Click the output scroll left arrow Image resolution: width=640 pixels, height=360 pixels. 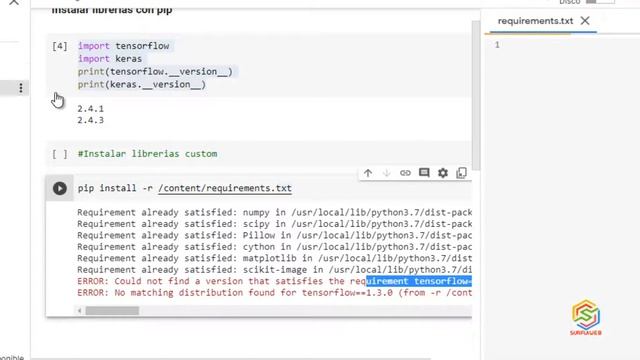pos(80,311)
